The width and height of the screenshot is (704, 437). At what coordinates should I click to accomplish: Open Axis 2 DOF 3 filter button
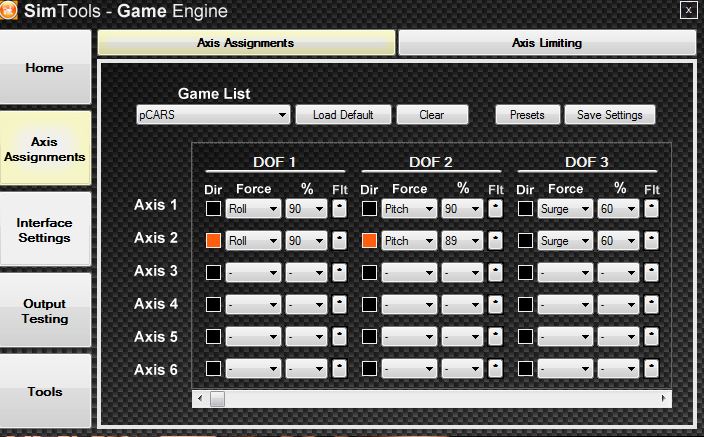click(x=651, y=241)
